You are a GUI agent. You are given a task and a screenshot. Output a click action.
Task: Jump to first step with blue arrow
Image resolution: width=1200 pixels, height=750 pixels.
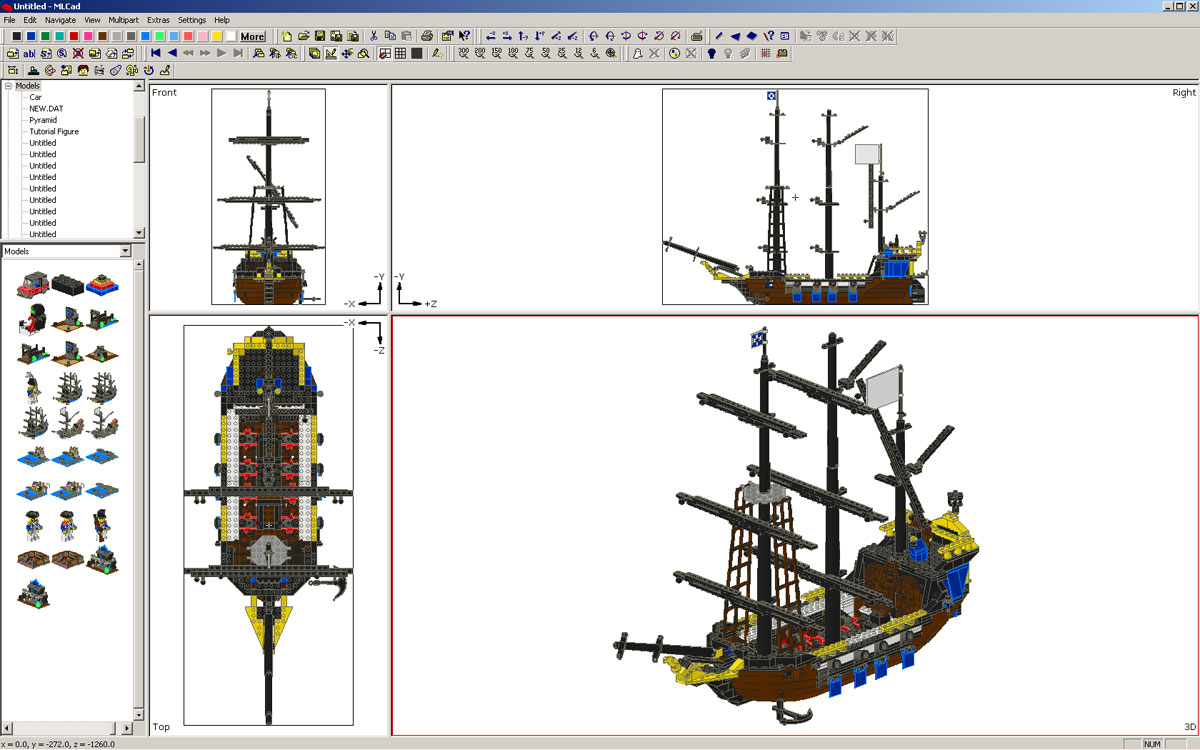pos(156,53)
